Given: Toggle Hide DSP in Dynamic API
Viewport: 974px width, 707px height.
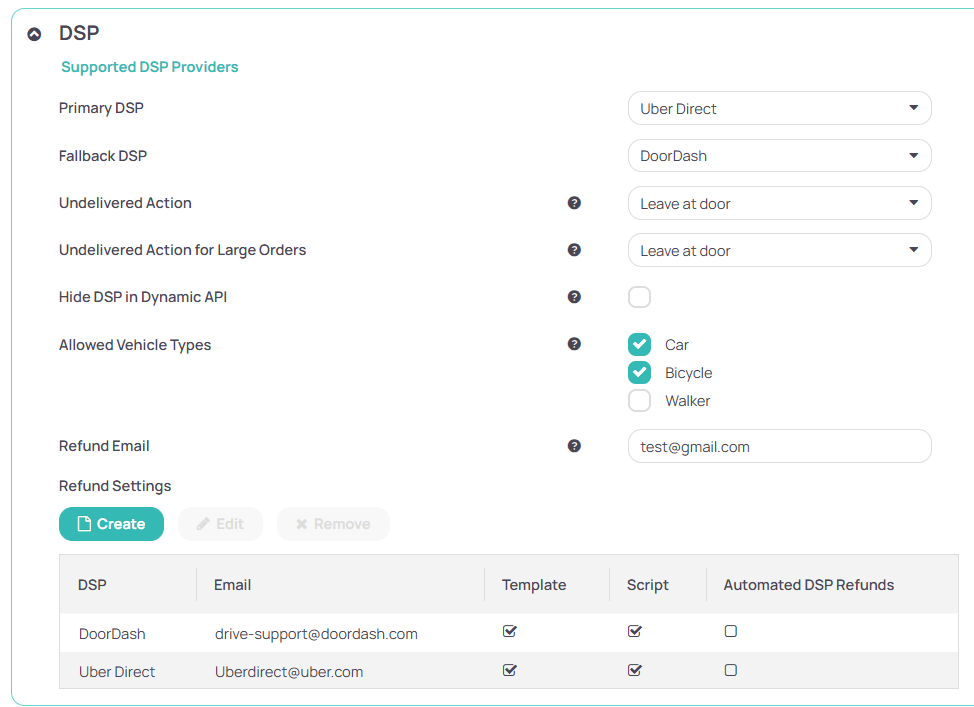Looking at the screenshot, I should pos(639,296).
